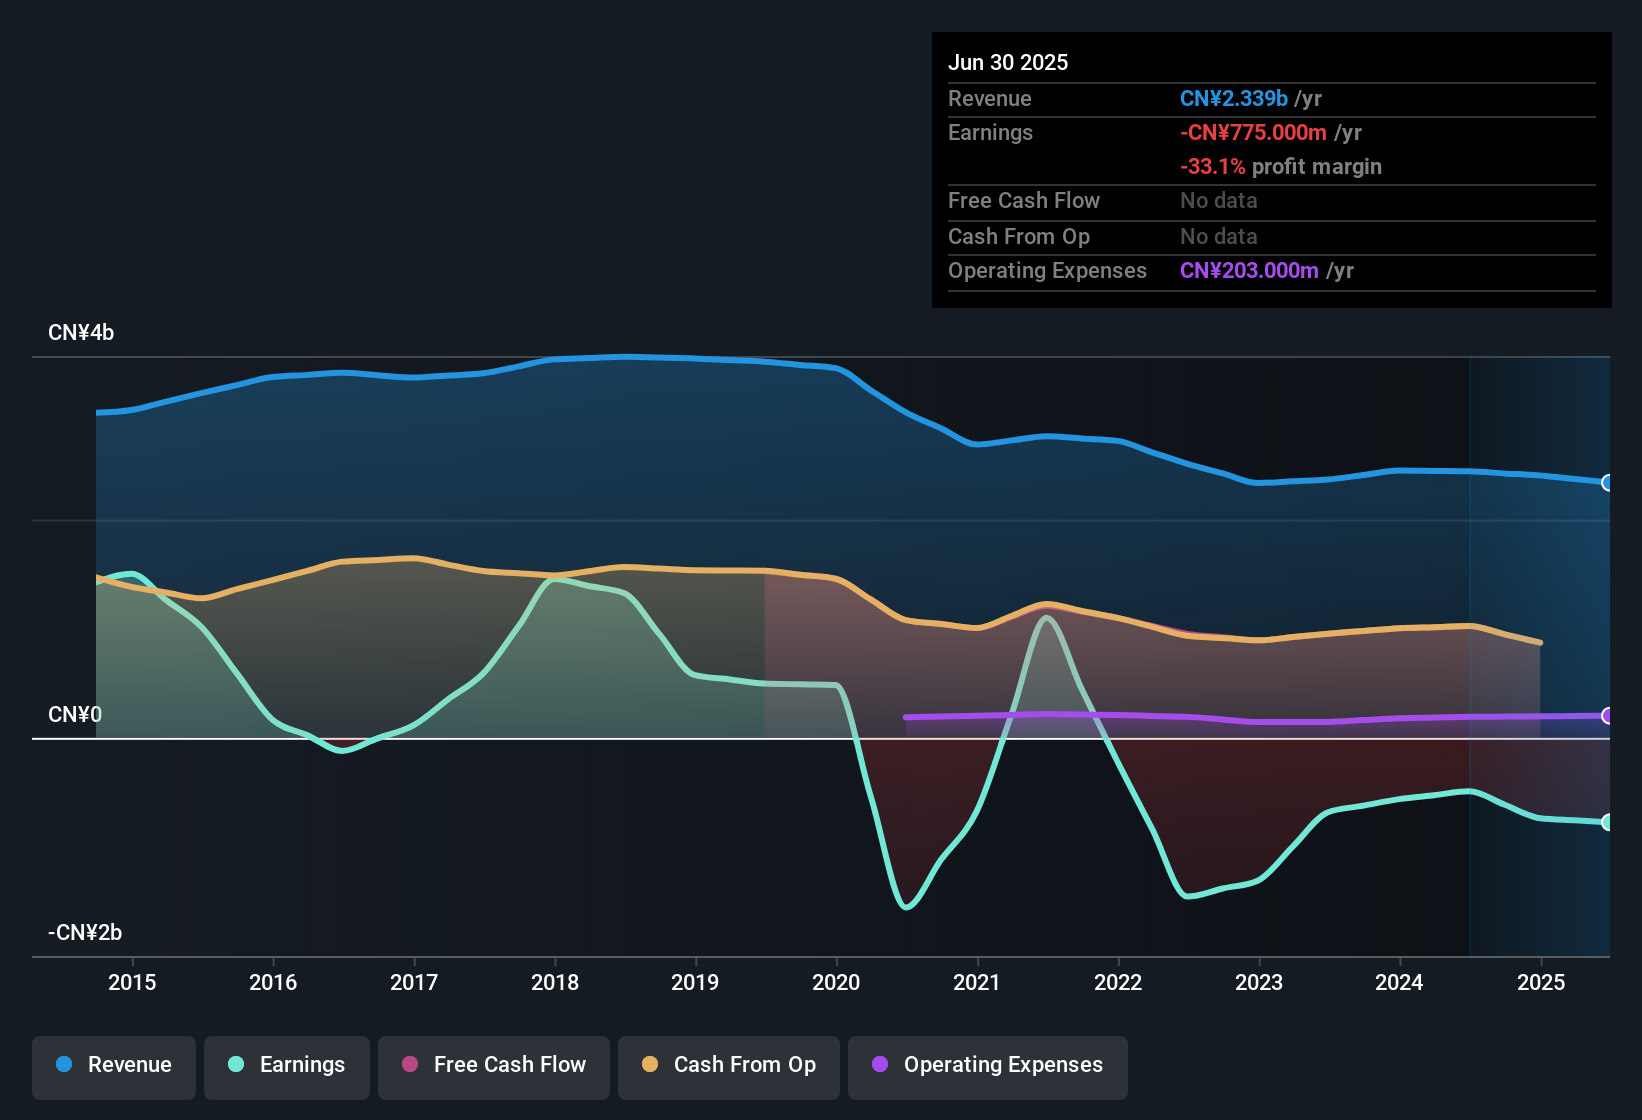
Task: Select the 2025 year label on the axis
Action: pyautogui.click(x=1541, y=982)
